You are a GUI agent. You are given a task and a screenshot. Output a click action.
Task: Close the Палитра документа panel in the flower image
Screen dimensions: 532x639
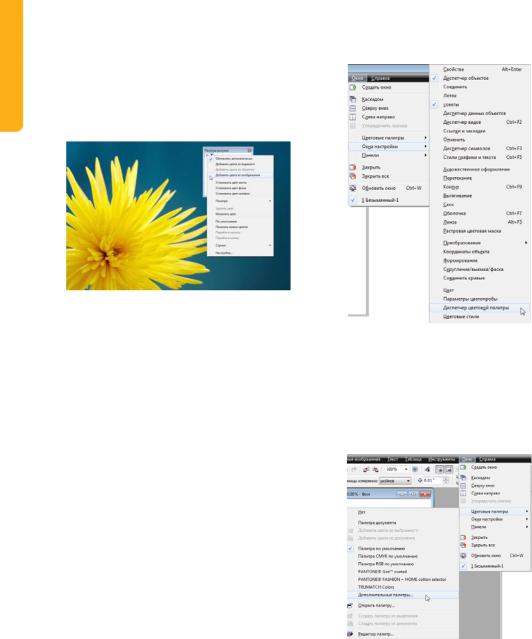[249, 150]
